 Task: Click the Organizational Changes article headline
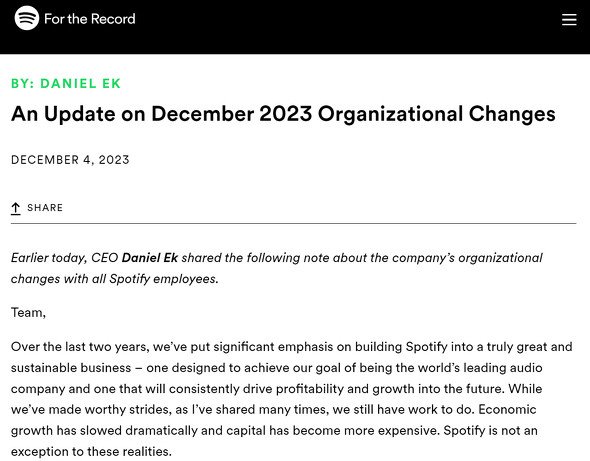click(283, 114)
